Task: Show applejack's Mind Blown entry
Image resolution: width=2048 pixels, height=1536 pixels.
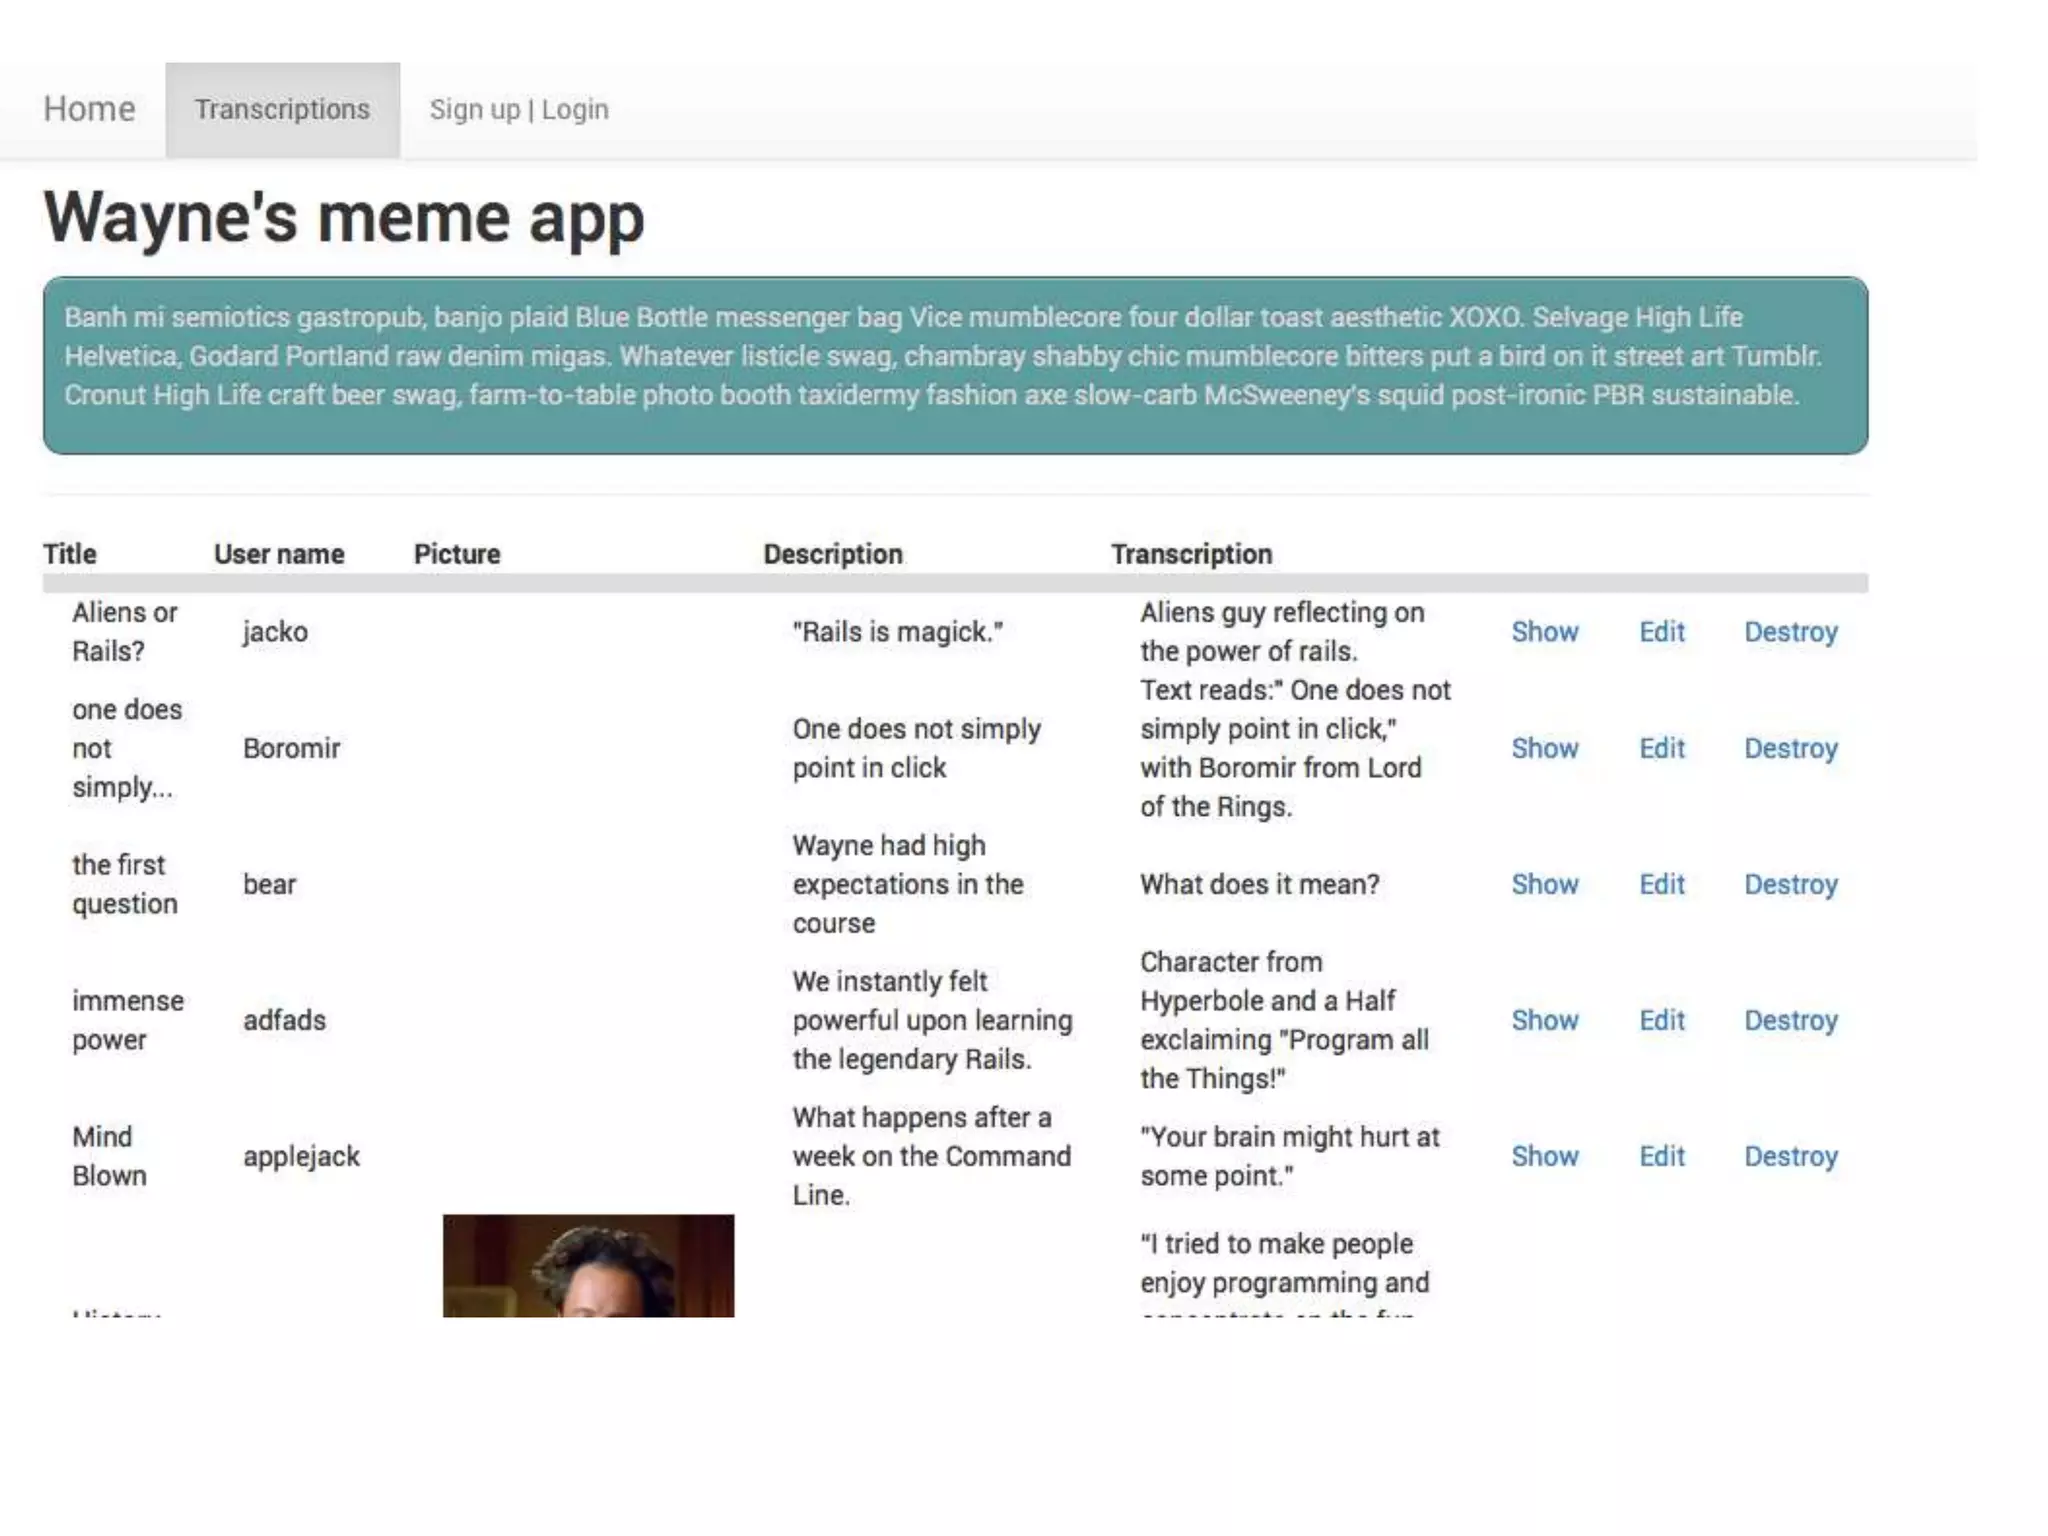Action: pyautogui.click(x=1544, y=1156)
